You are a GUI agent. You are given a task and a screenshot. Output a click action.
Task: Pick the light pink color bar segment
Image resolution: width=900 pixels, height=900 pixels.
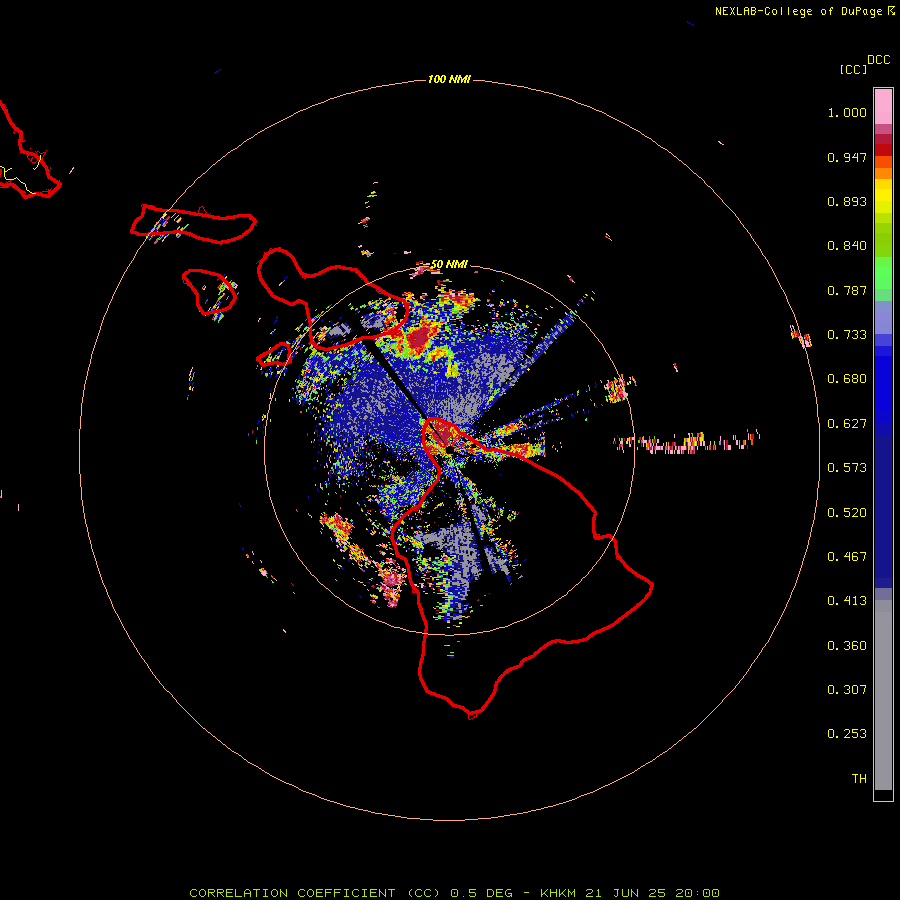point(883,106)
